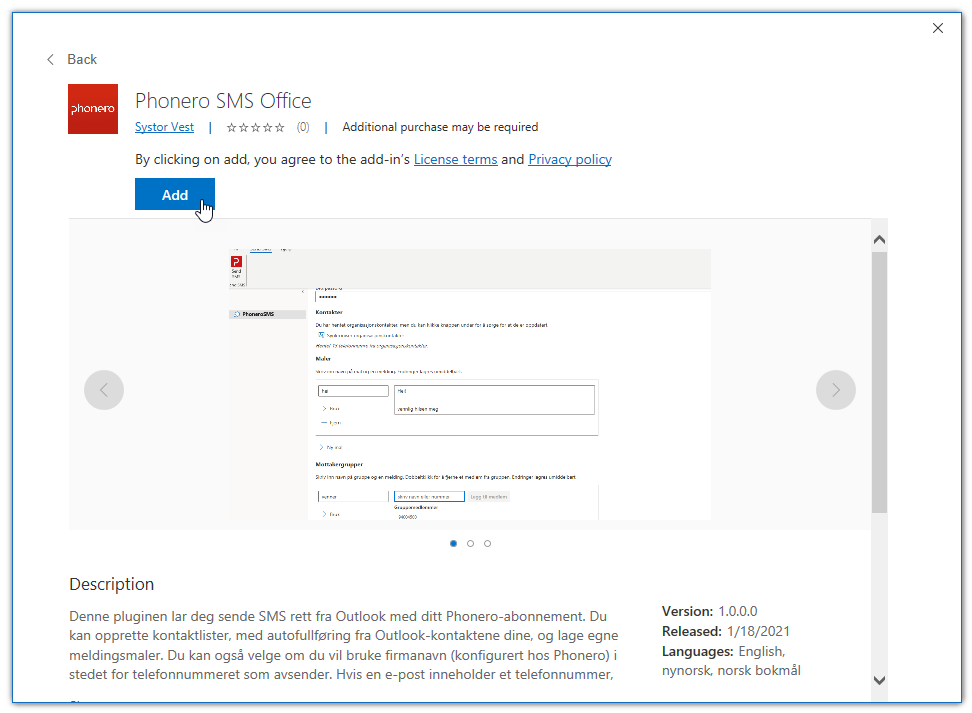Open the License terms link
Image resolution: width=972 pixels, height=713 pixels.
click(x=456, y=159)
